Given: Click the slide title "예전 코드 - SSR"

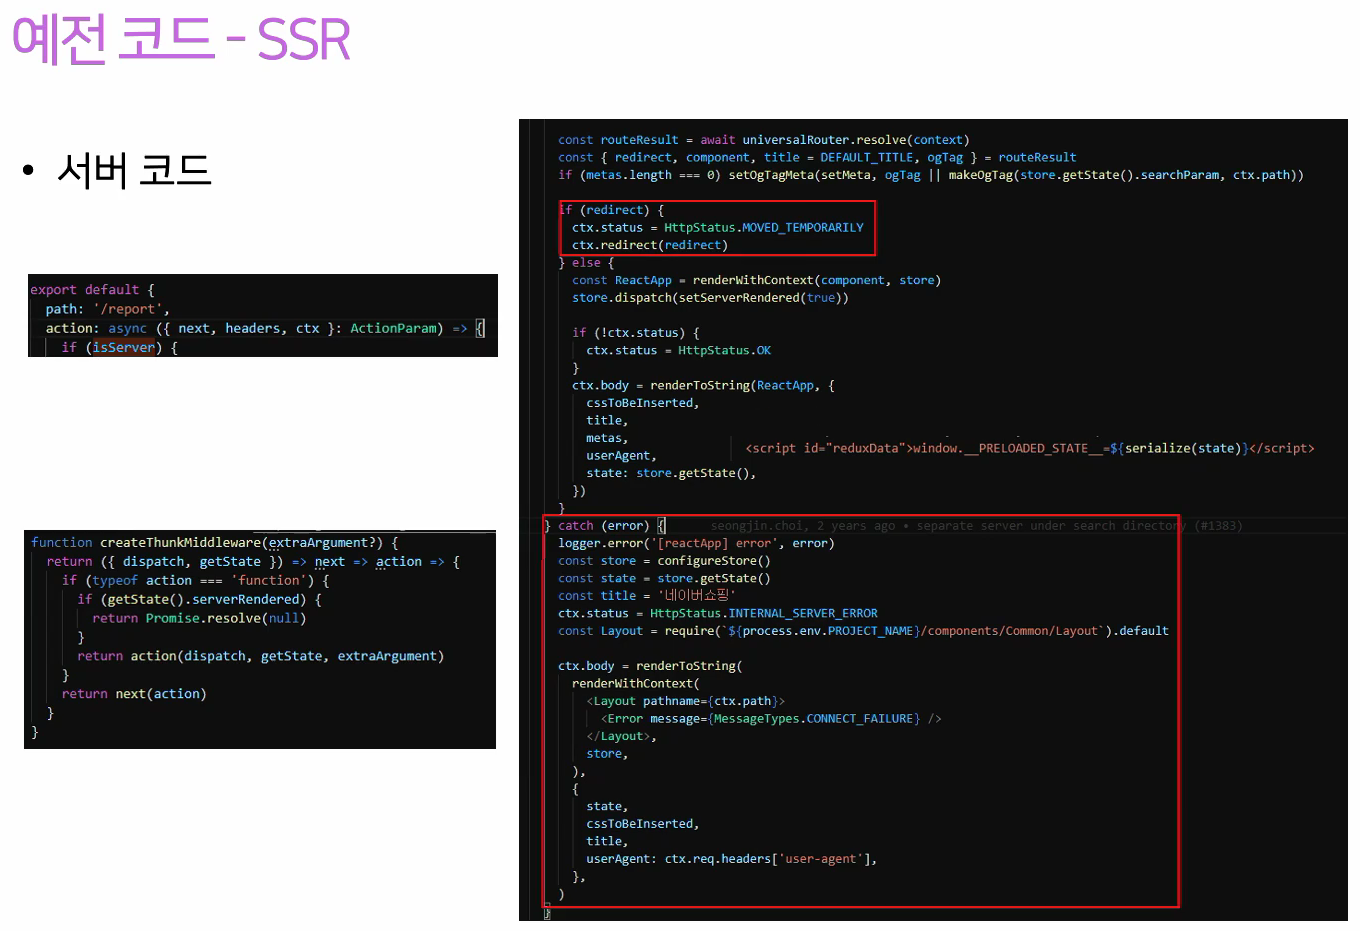Looking at the screenshot, I should [181, 40].
